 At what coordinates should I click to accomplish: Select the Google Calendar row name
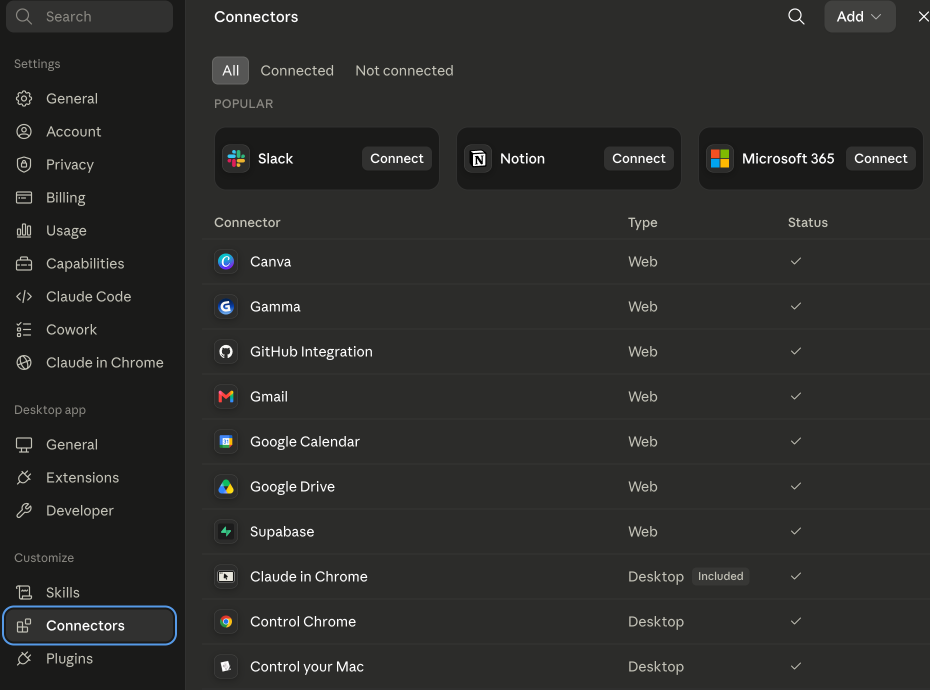coord(305,441)
